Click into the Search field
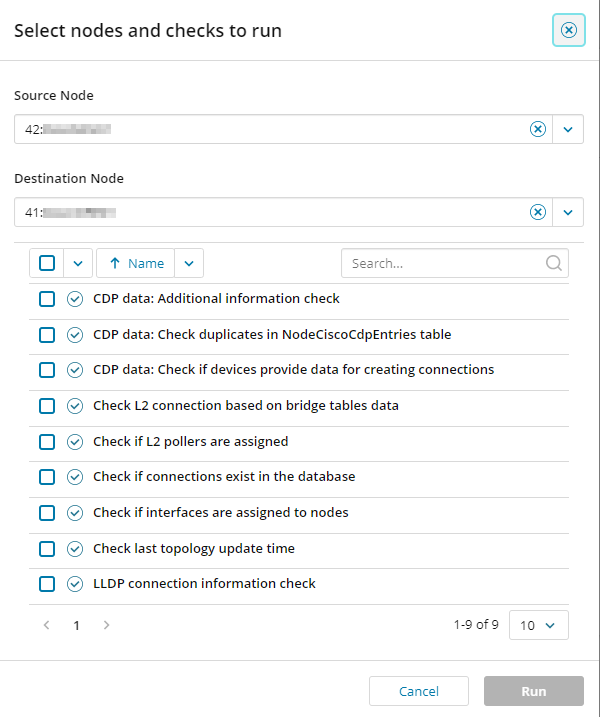 (x=446, y=263)
